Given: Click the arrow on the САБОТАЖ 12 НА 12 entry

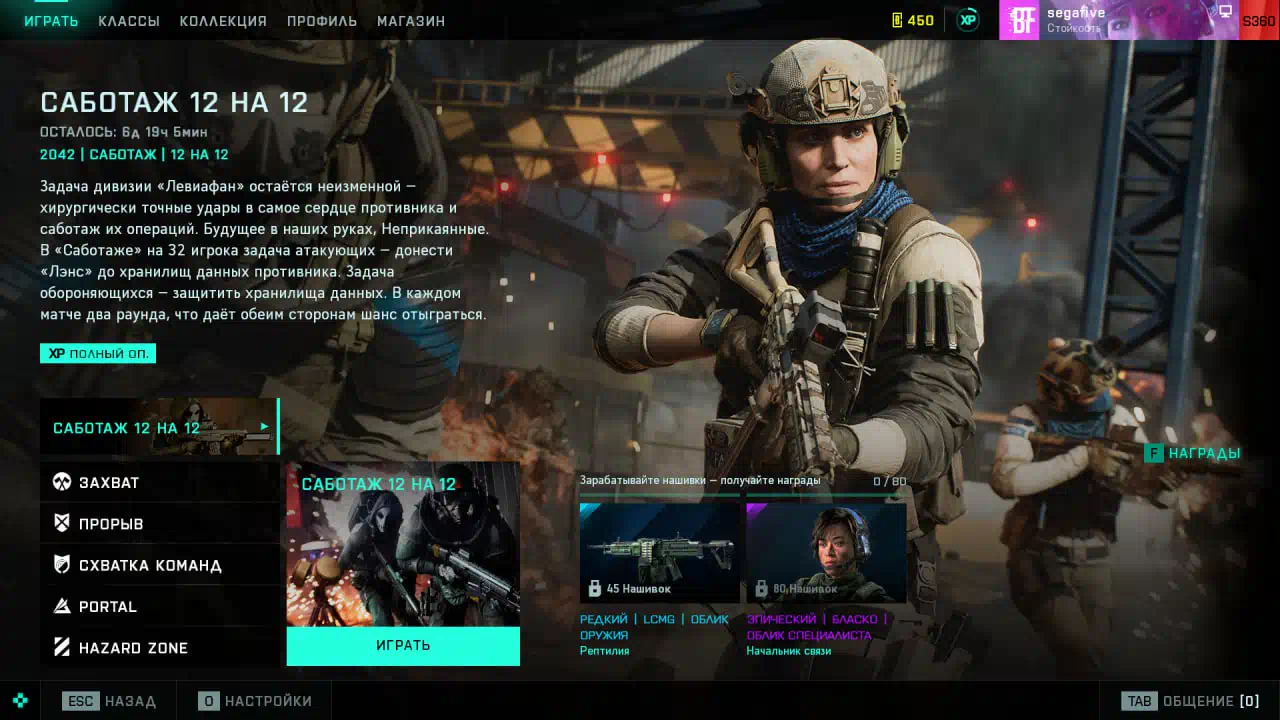Looking at the screenshot, I should pos(264,427).
